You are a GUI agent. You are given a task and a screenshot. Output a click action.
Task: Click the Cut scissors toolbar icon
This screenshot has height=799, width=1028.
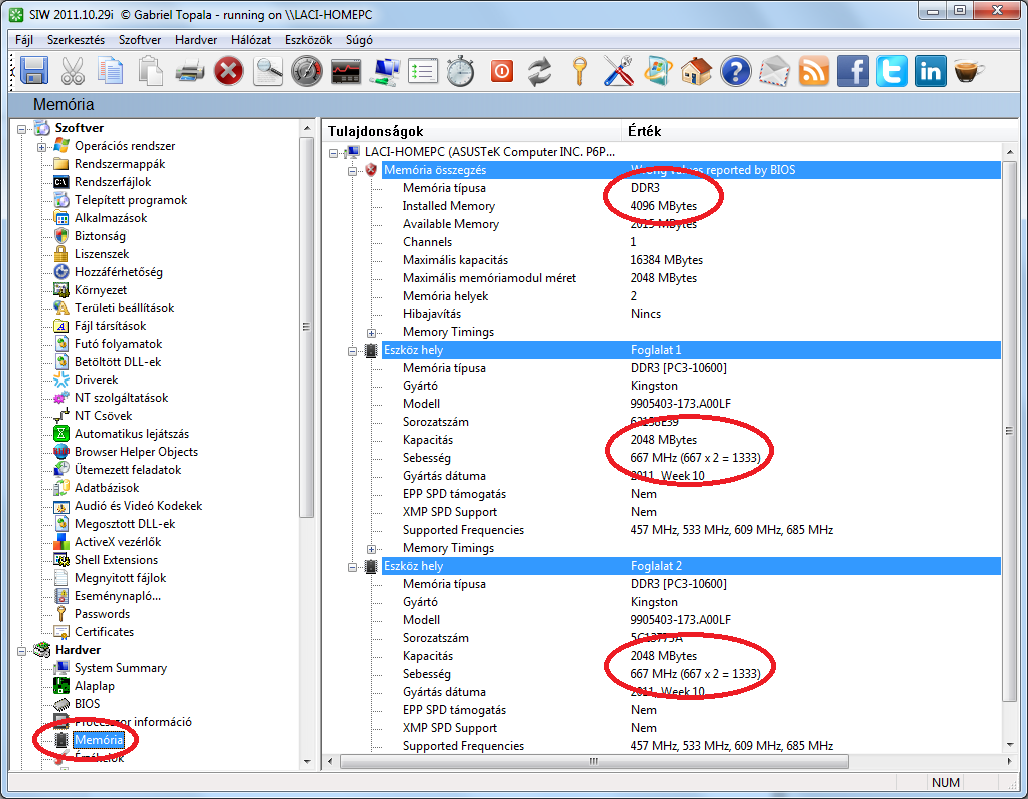[73, 71]
